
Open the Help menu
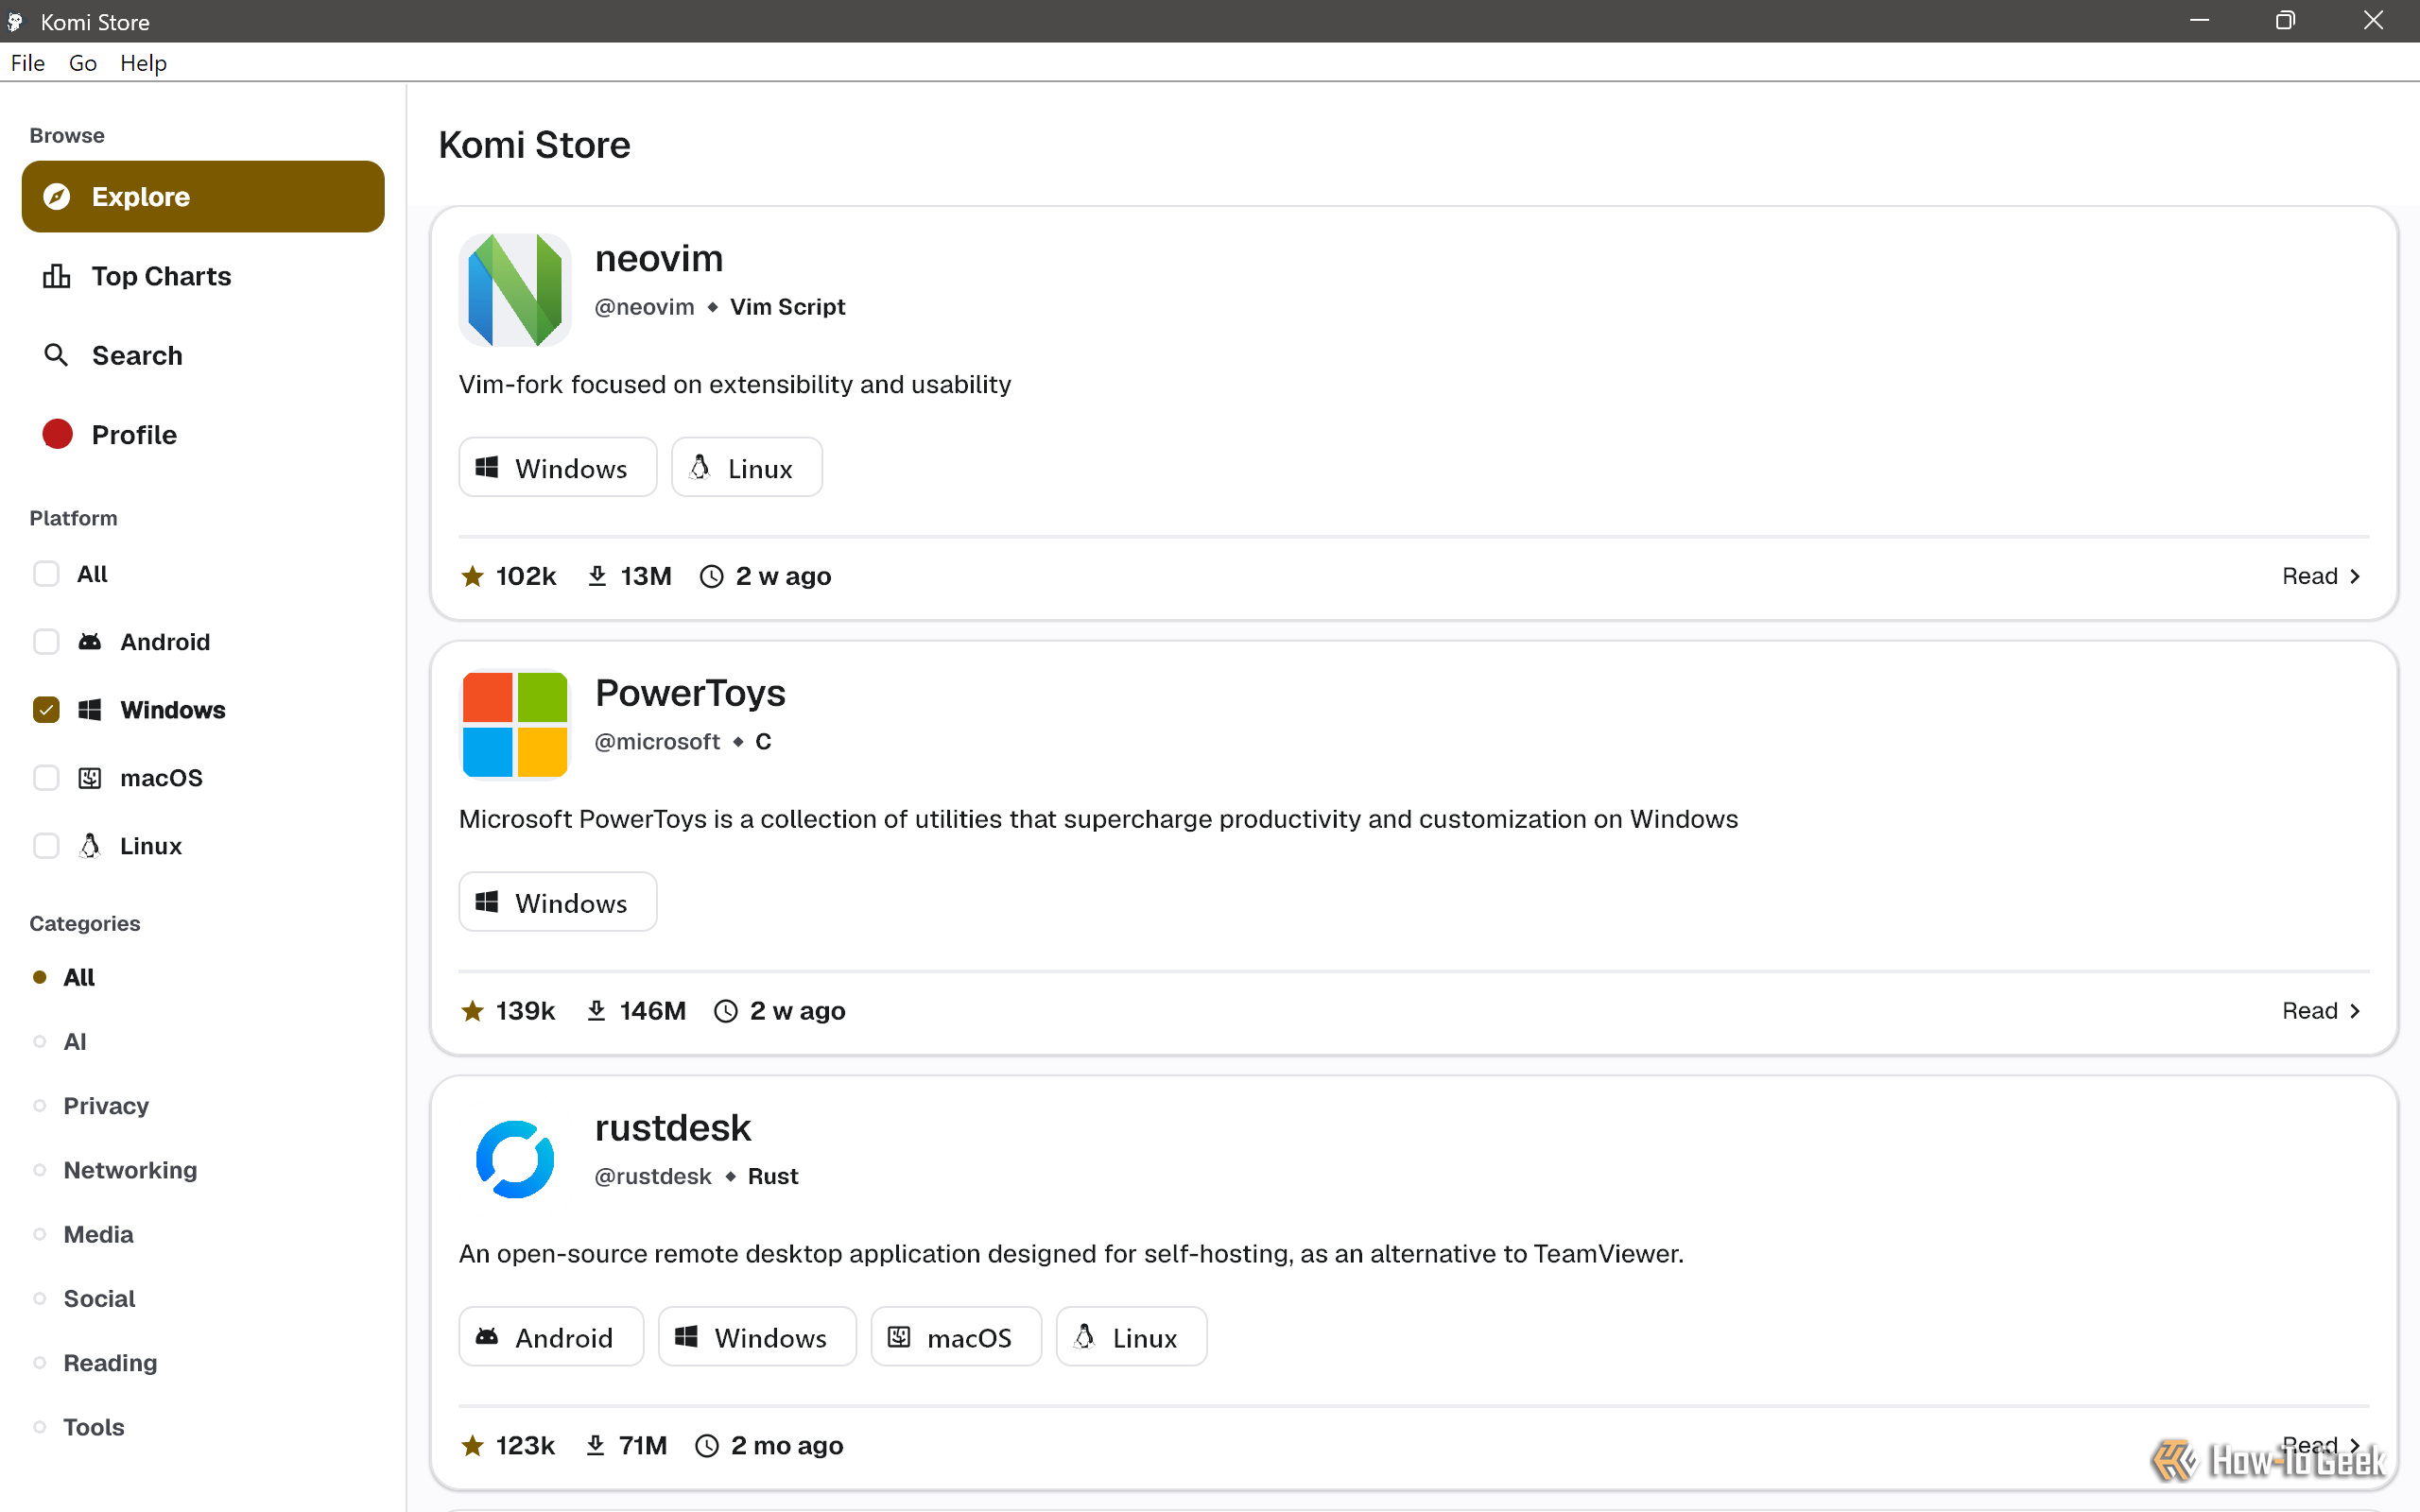[143, 63]
